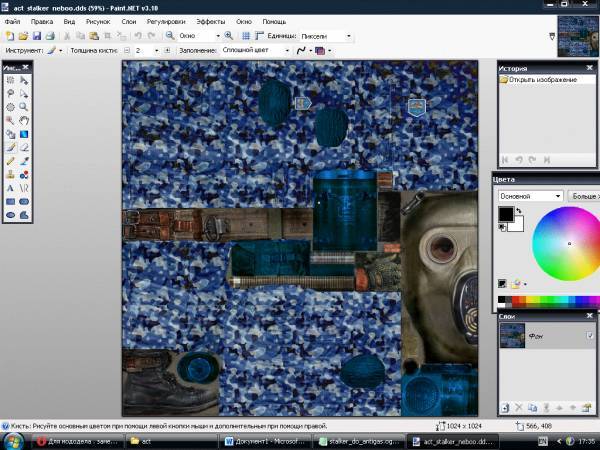Click the primary black color swatch

click(x=505, y=214)
